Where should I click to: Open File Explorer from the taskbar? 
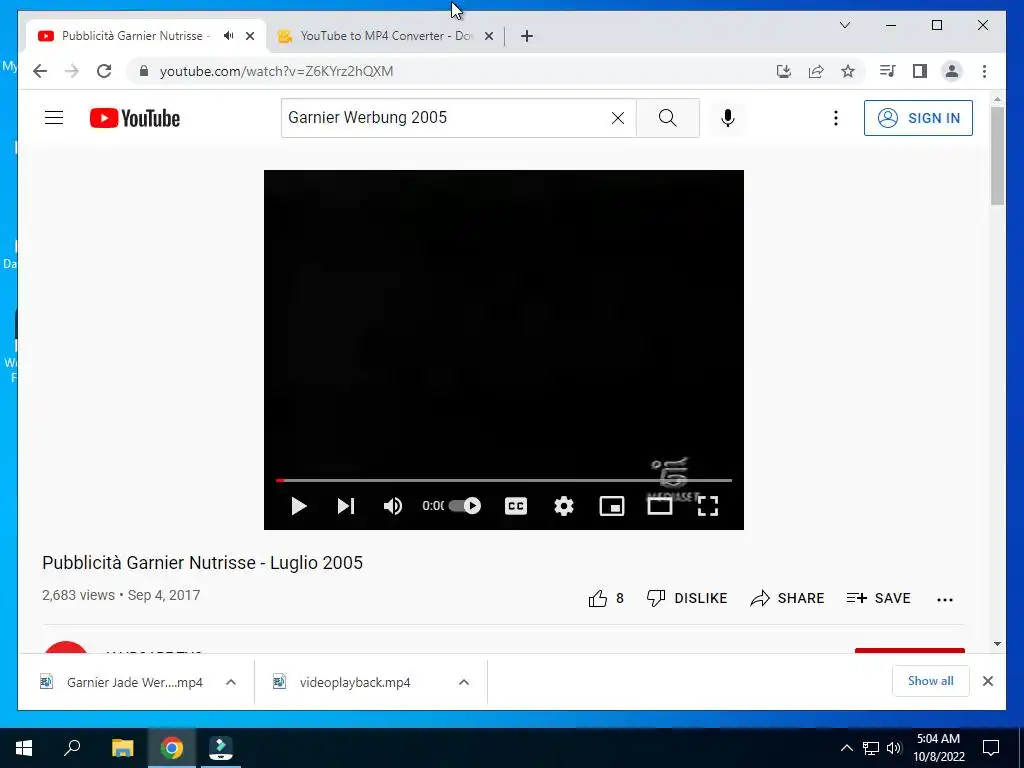(122, 748)
